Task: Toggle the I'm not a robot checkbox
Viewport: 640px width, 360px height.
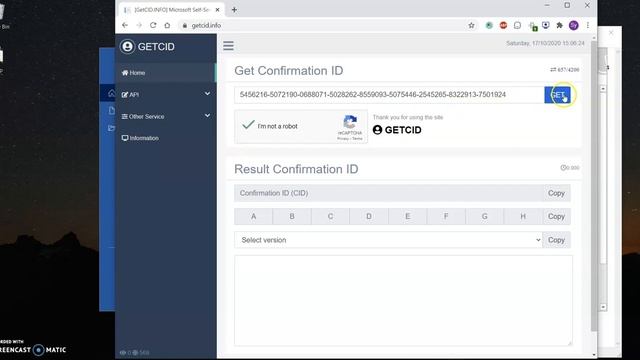Action: pyautogui.click(x=248, y=125)
